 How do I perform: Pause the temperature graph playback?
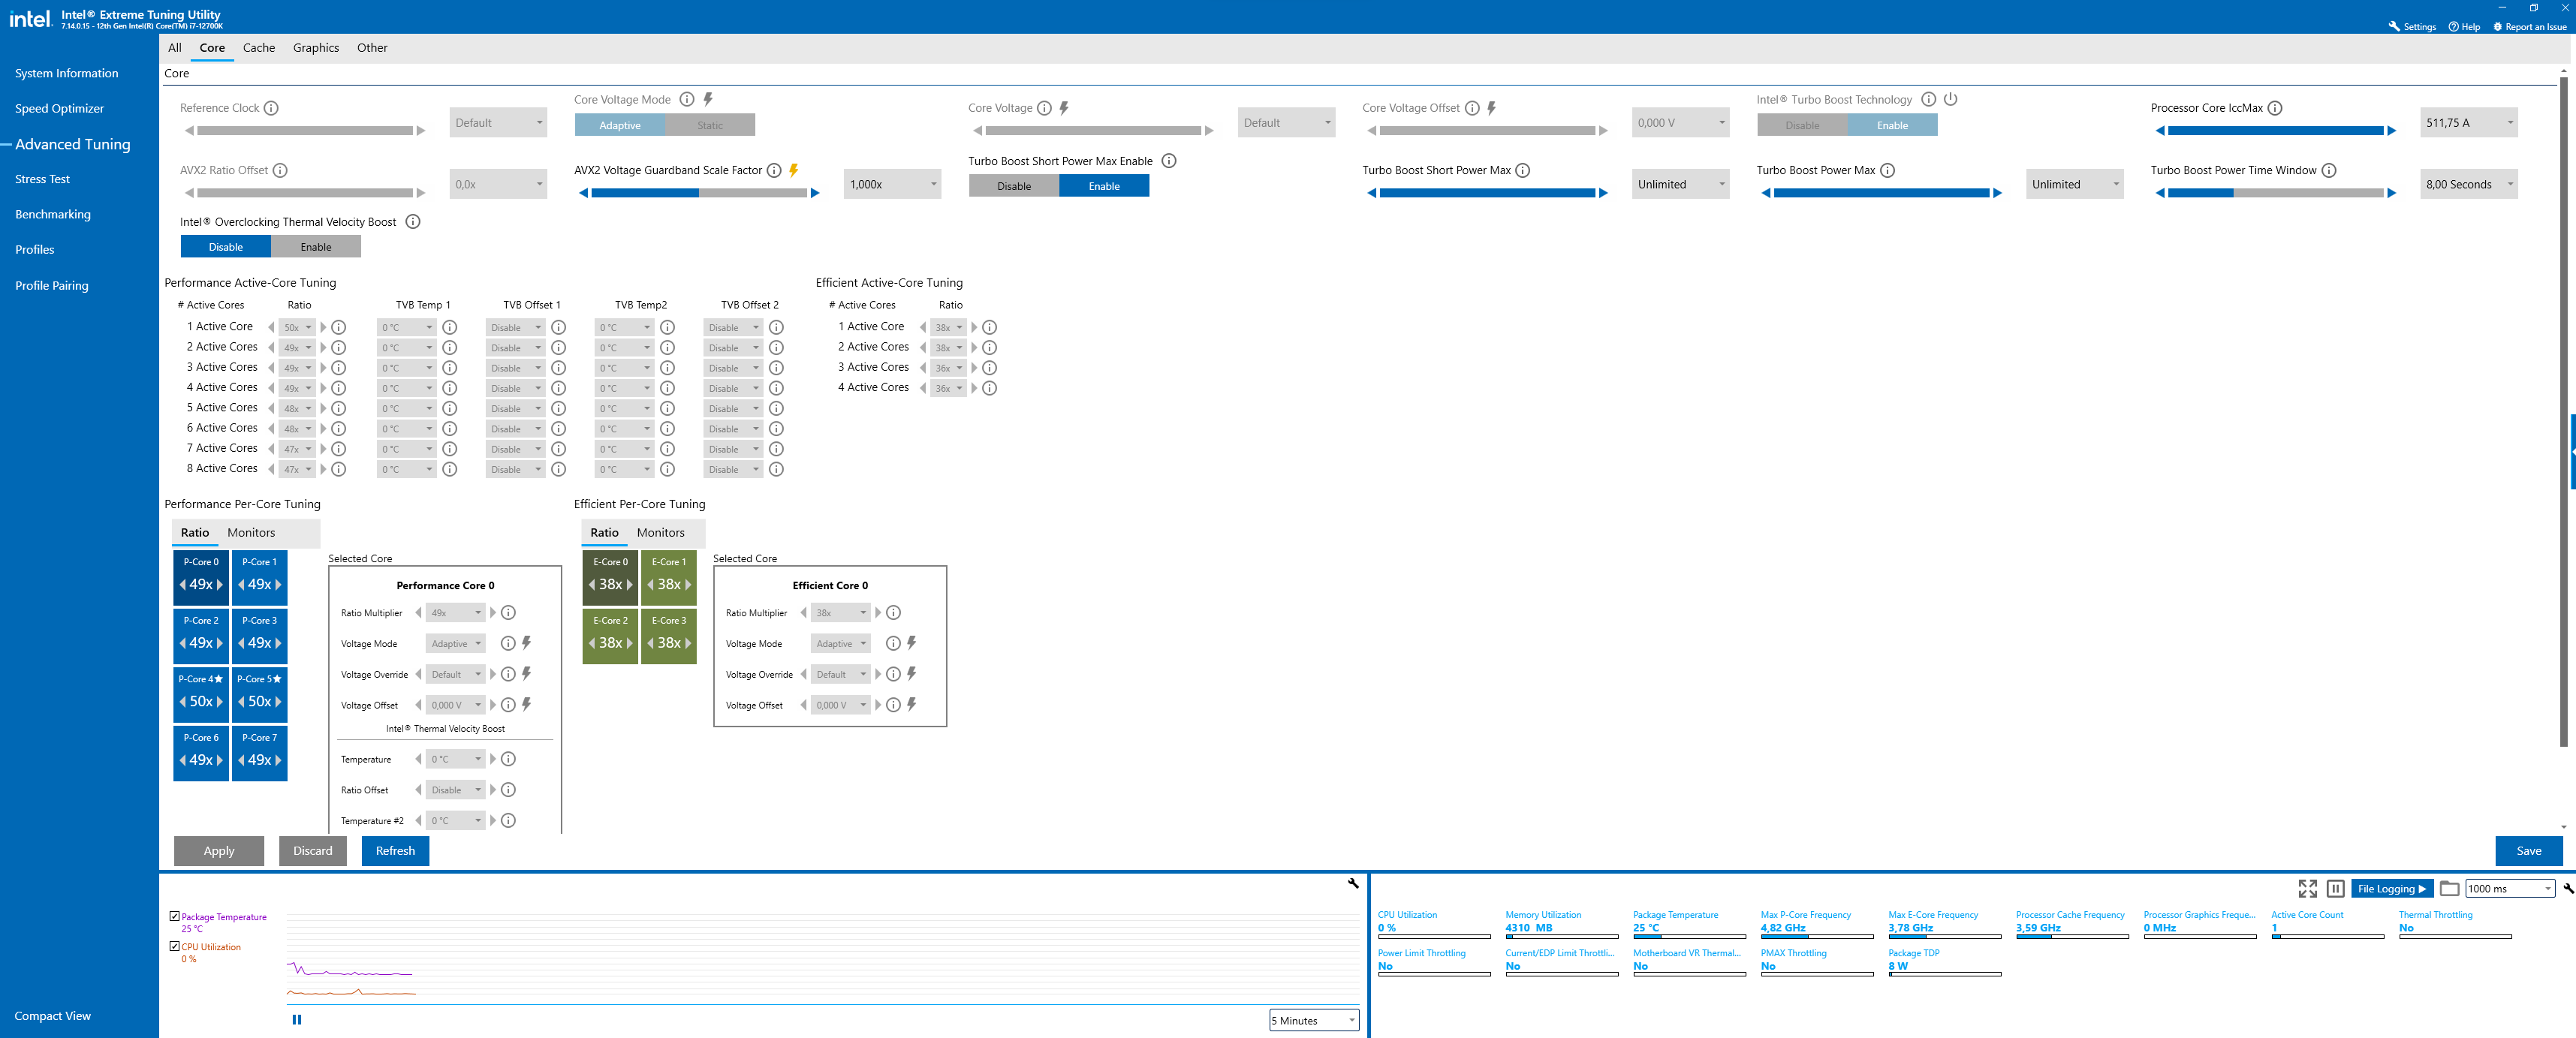[x=296, y=1020]
